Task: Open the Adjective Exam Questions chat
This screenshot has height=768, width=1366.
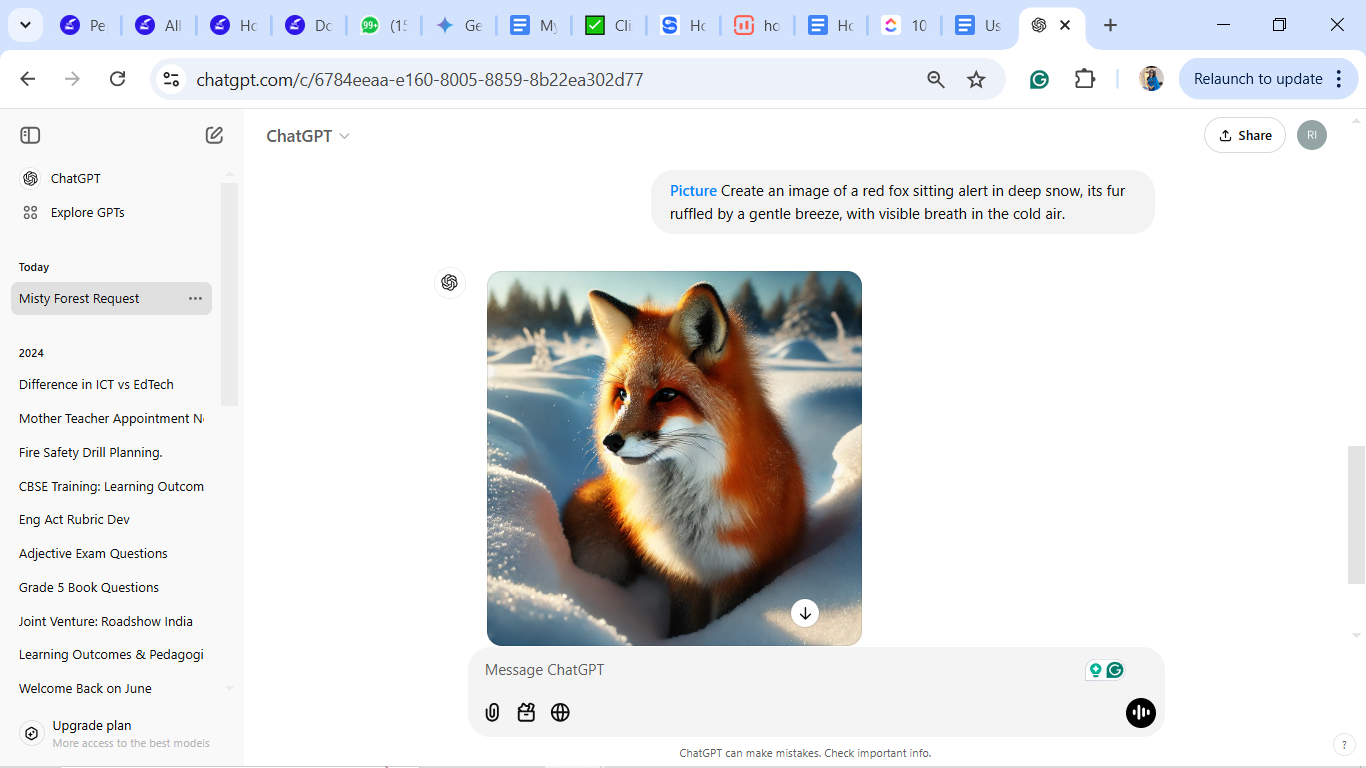Action: [111, 553]
